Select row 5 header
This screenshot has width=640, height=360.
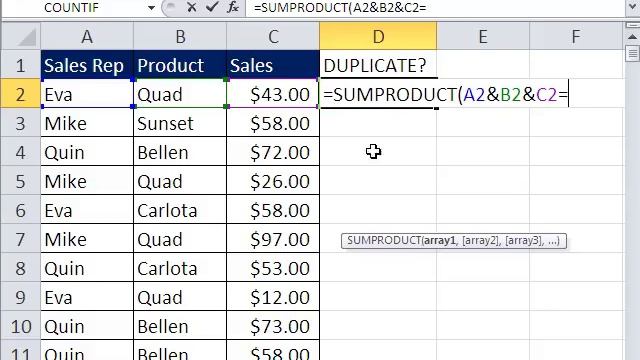21,181
